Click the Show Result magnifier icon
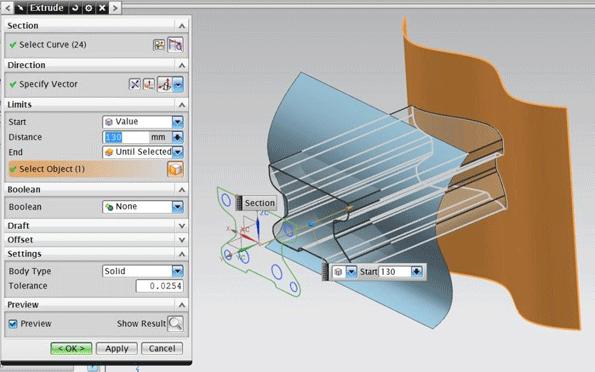 click(x=175, y=323)
